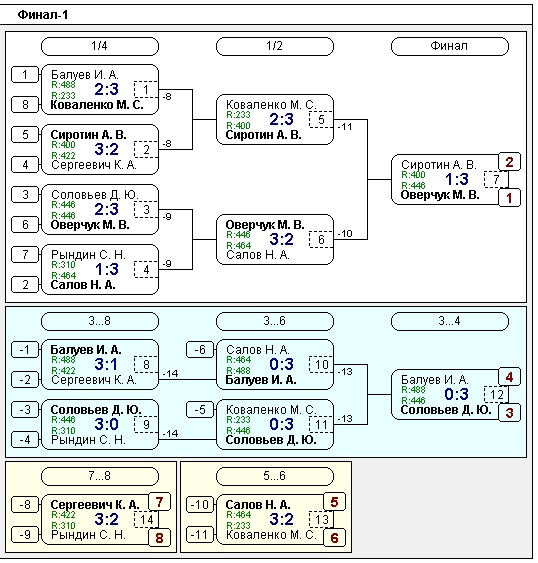This screenshot has height=563, width=538.
Task: Open quarterfinal match Балуев vs Коваленко
Action: pos(100,90)
